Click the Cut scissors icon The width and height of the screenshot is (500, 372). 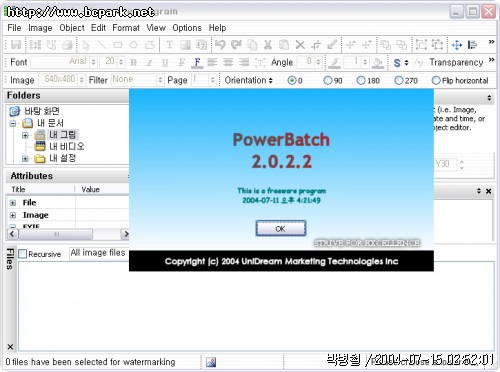pyautogui.click(x=268, y=45)
